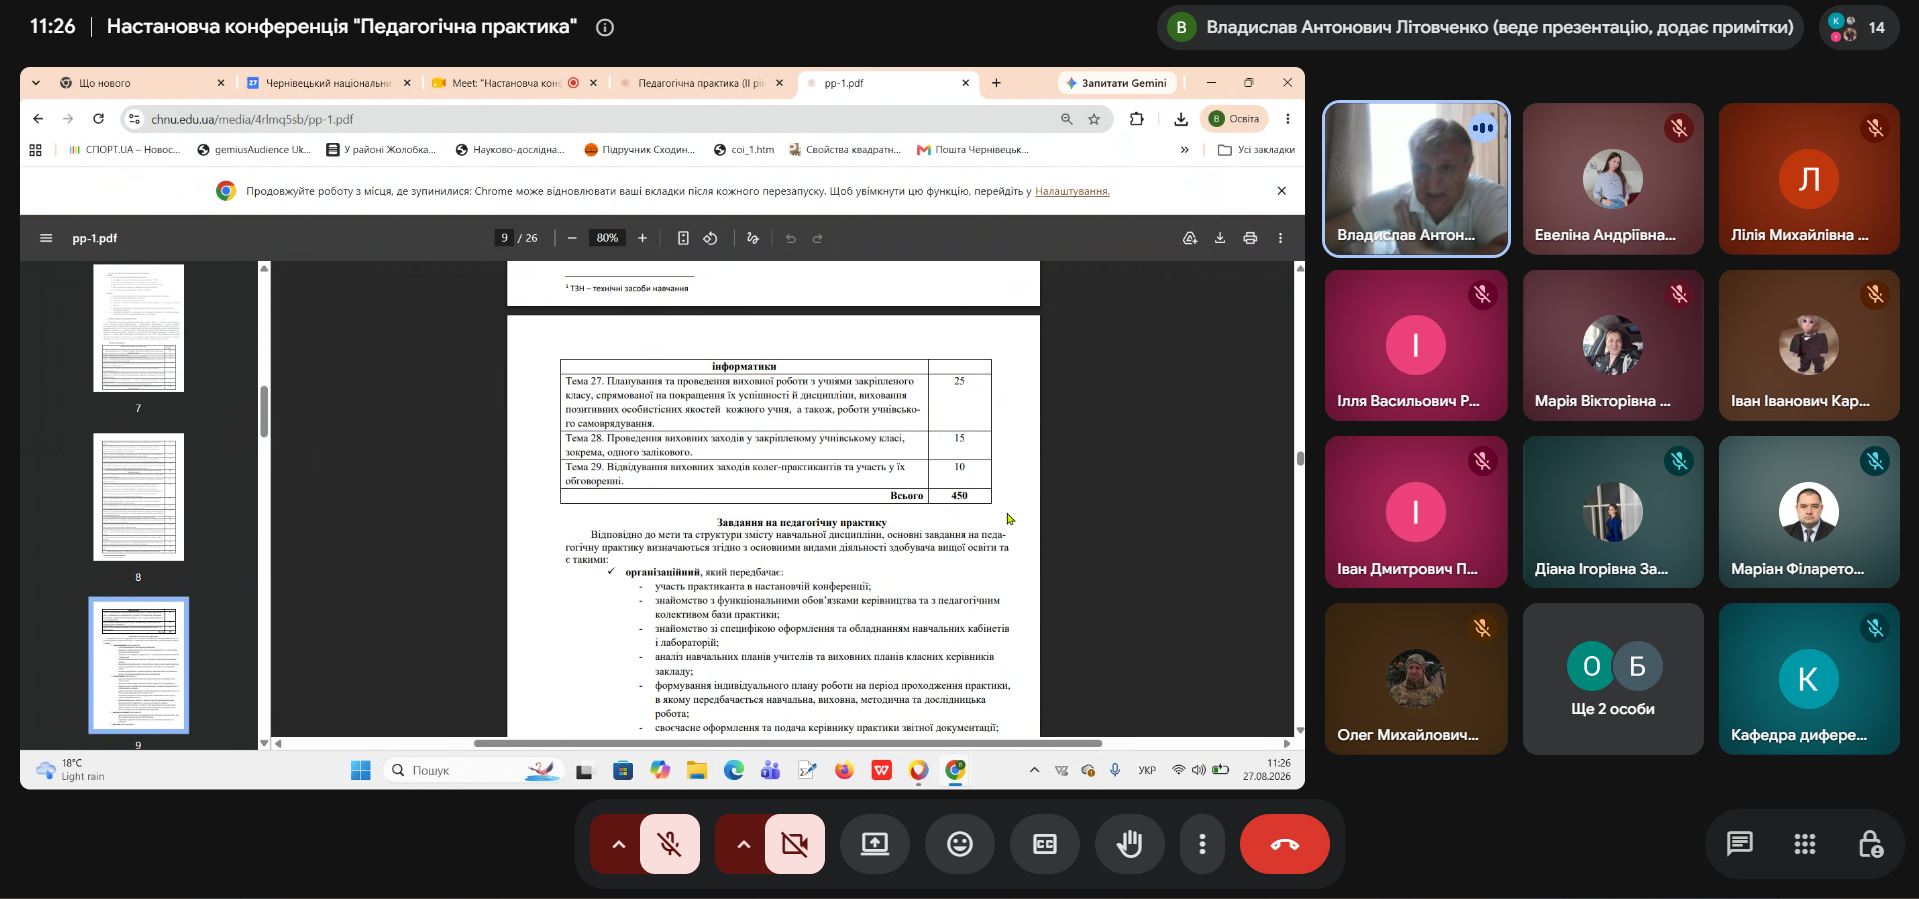Download the pp-1.pdf file from viewer toolbar
This screenshot has height=899, width=1919.
pos(1220,238)
